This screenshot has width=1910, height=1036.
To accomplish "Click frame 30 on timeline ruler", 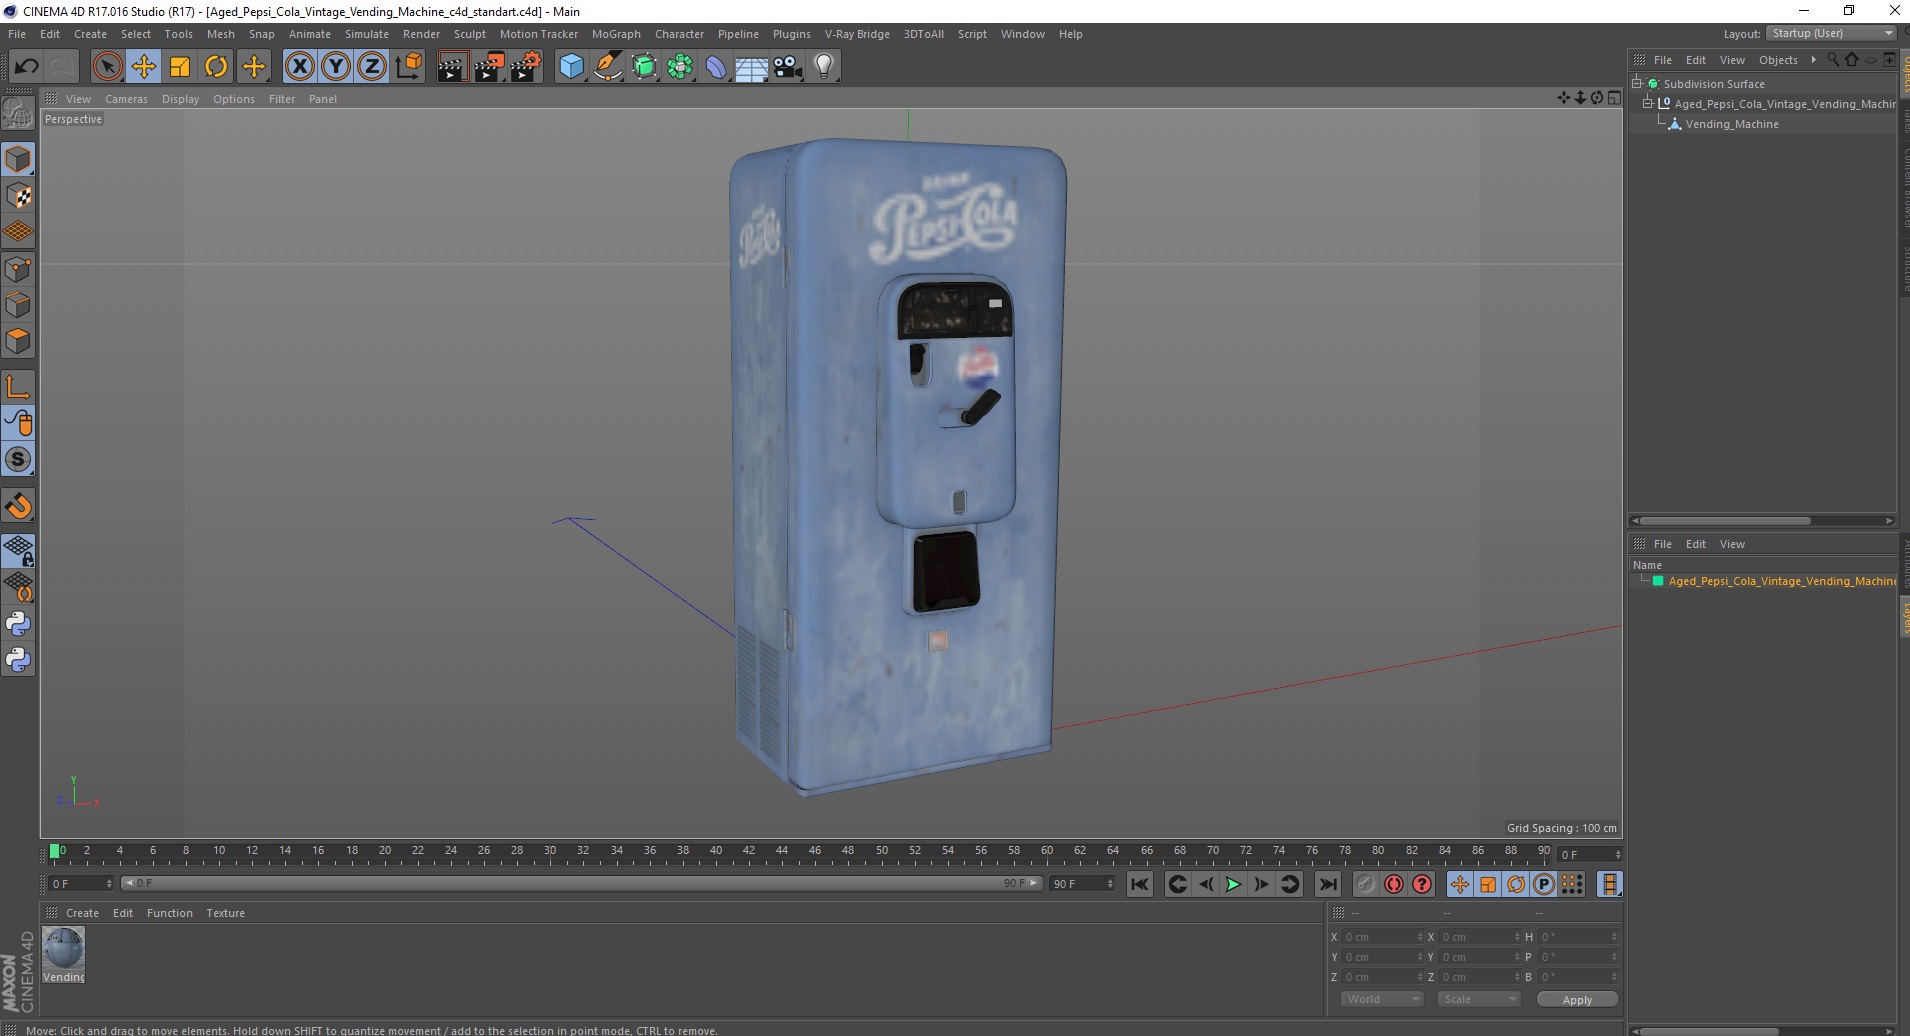I will pyautogui.click(x=550, y=853).
